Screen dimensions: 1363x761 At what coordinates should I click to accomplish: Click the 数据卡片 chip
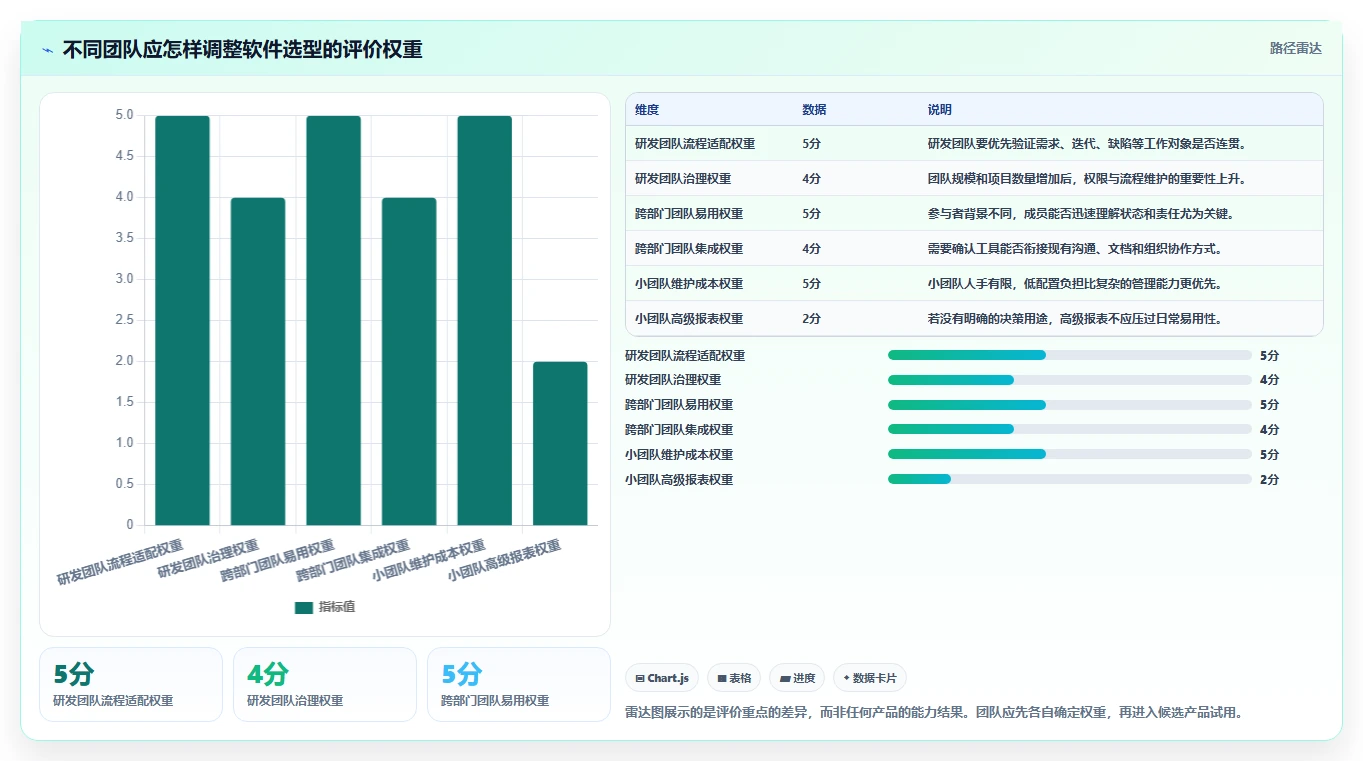pyautogui.click(x=870, y=678)
